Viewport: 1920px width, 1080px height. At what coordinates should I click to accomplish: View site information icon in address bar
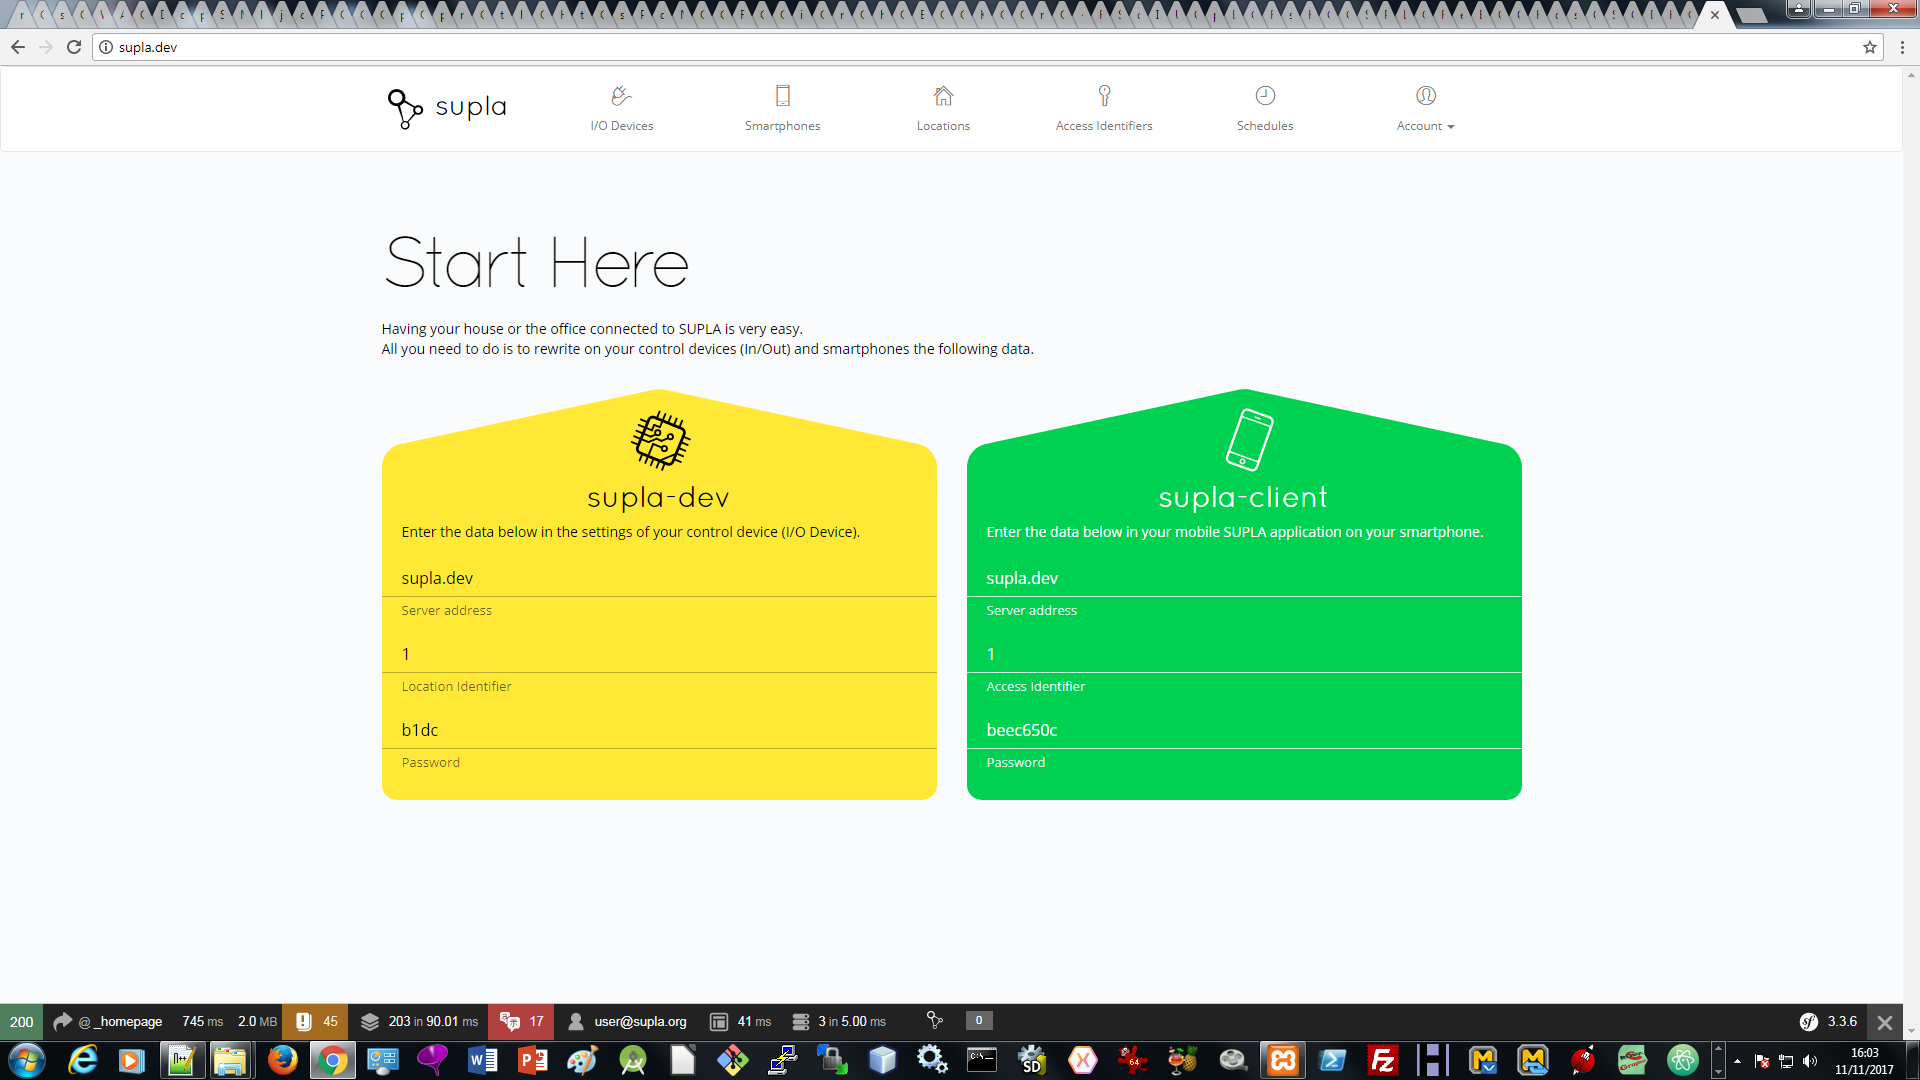(x=106, y=47)
